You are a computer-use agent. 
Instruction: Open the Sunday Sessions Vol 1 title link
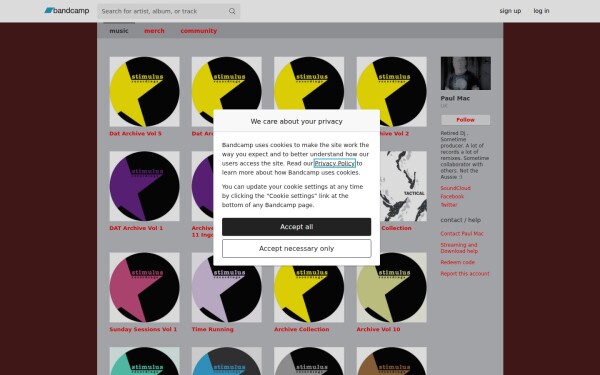point(143,329)
